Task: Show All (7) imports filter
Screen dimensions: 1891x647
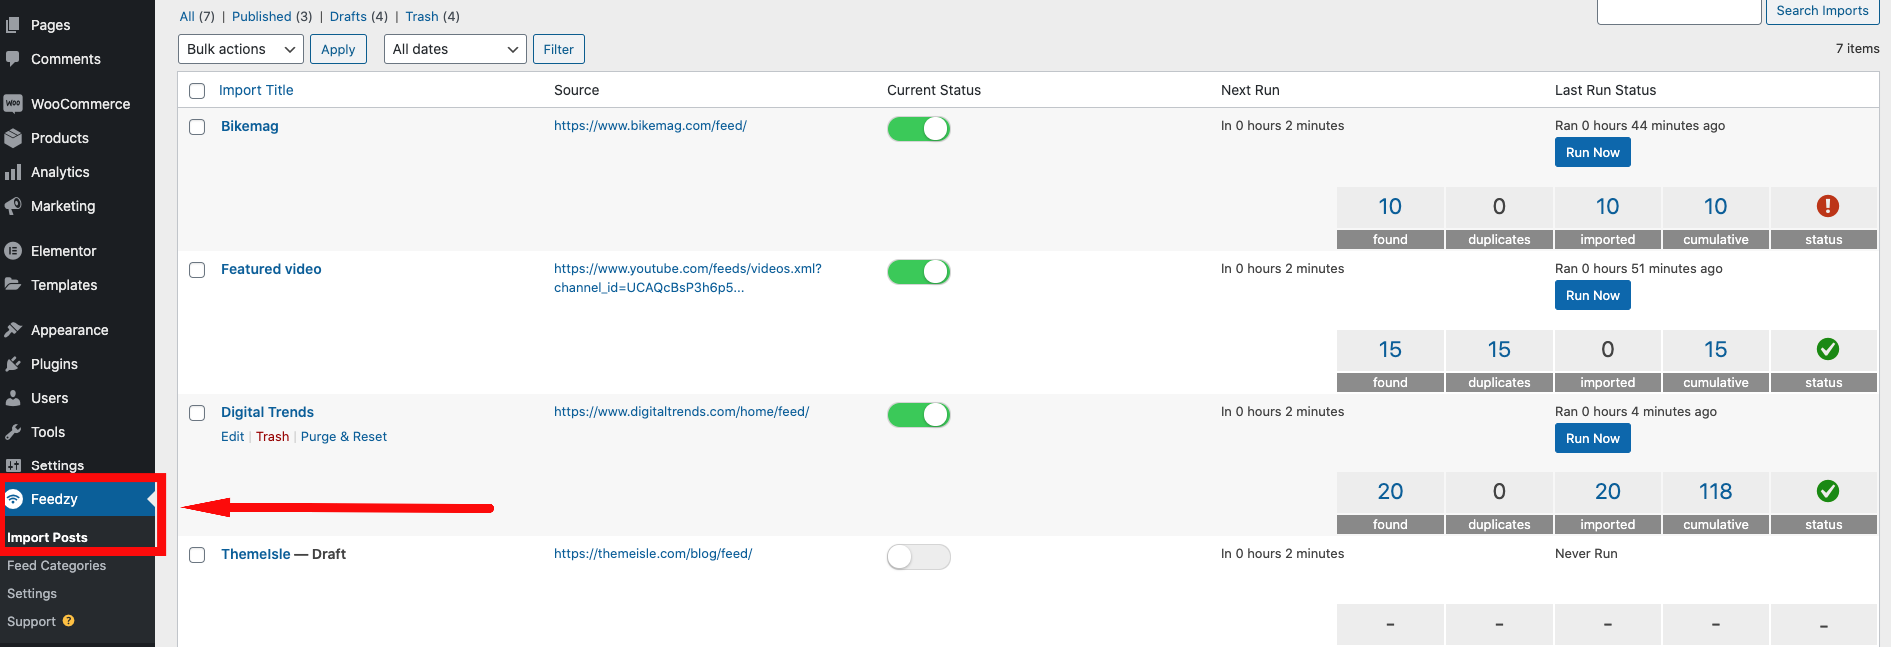Action: coord(197,16)
